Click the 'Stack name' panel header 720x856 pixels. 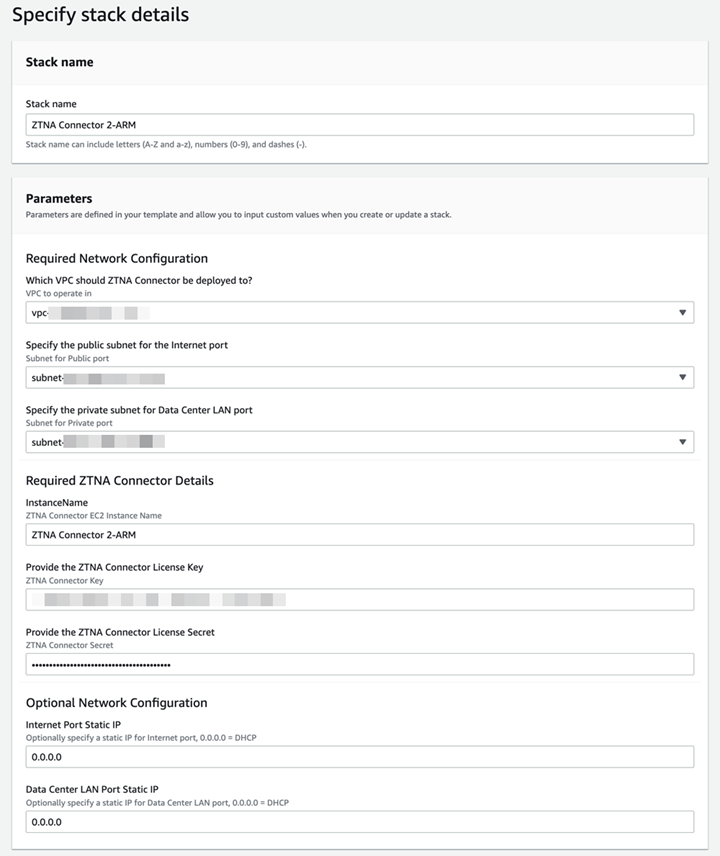click(x=59, y=62)
